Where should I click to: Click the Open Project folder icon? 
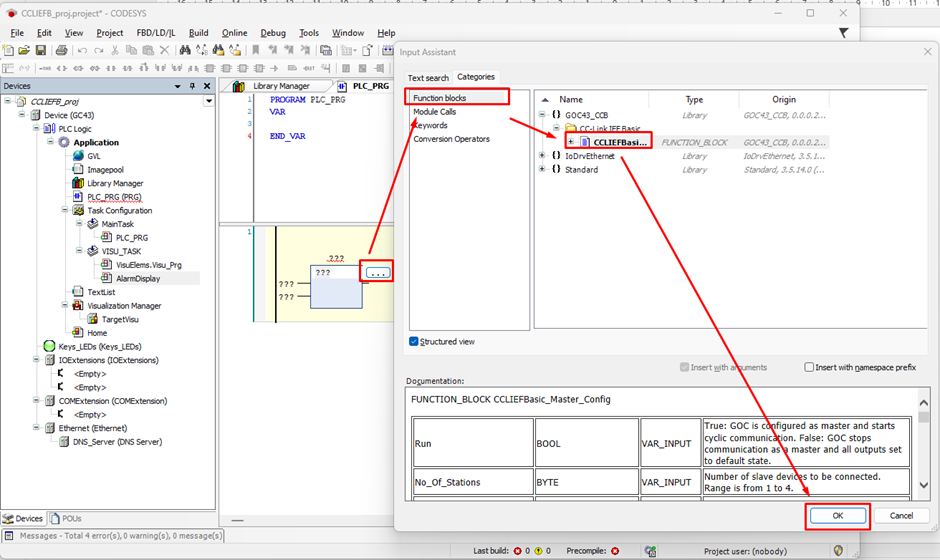pos(24,50)
